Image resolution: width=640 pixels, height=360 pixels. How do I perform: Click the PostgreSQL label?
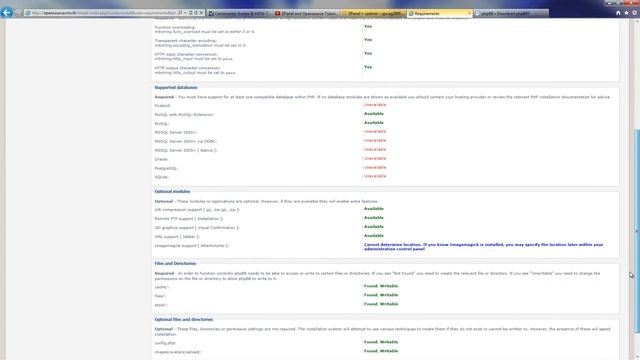[166, 168]
